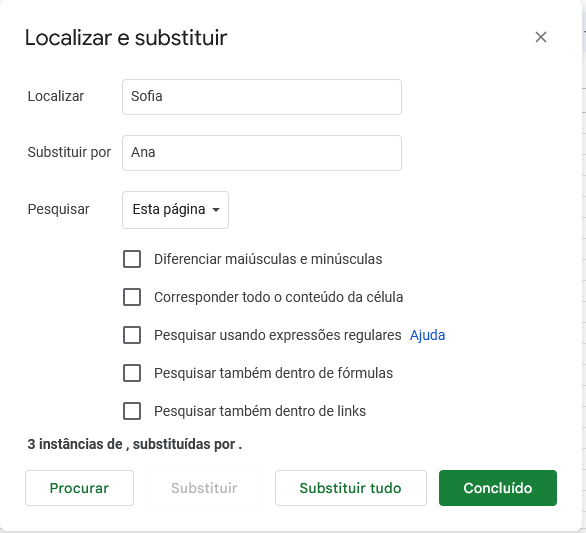
Task: Check Pesquisar também dentro de links
Action: pos(132,411)
